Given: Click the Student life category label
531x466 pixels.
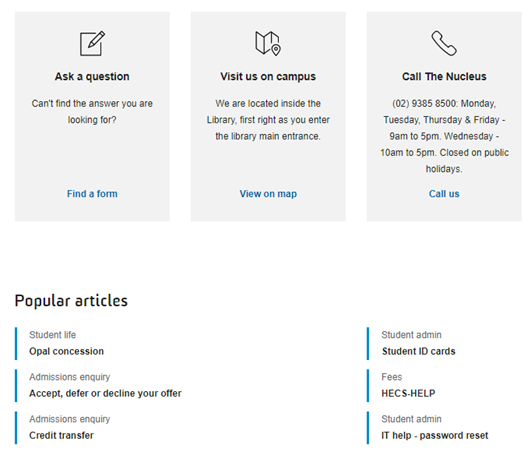Looking at the screenshot, I should [x=52, y=335].
